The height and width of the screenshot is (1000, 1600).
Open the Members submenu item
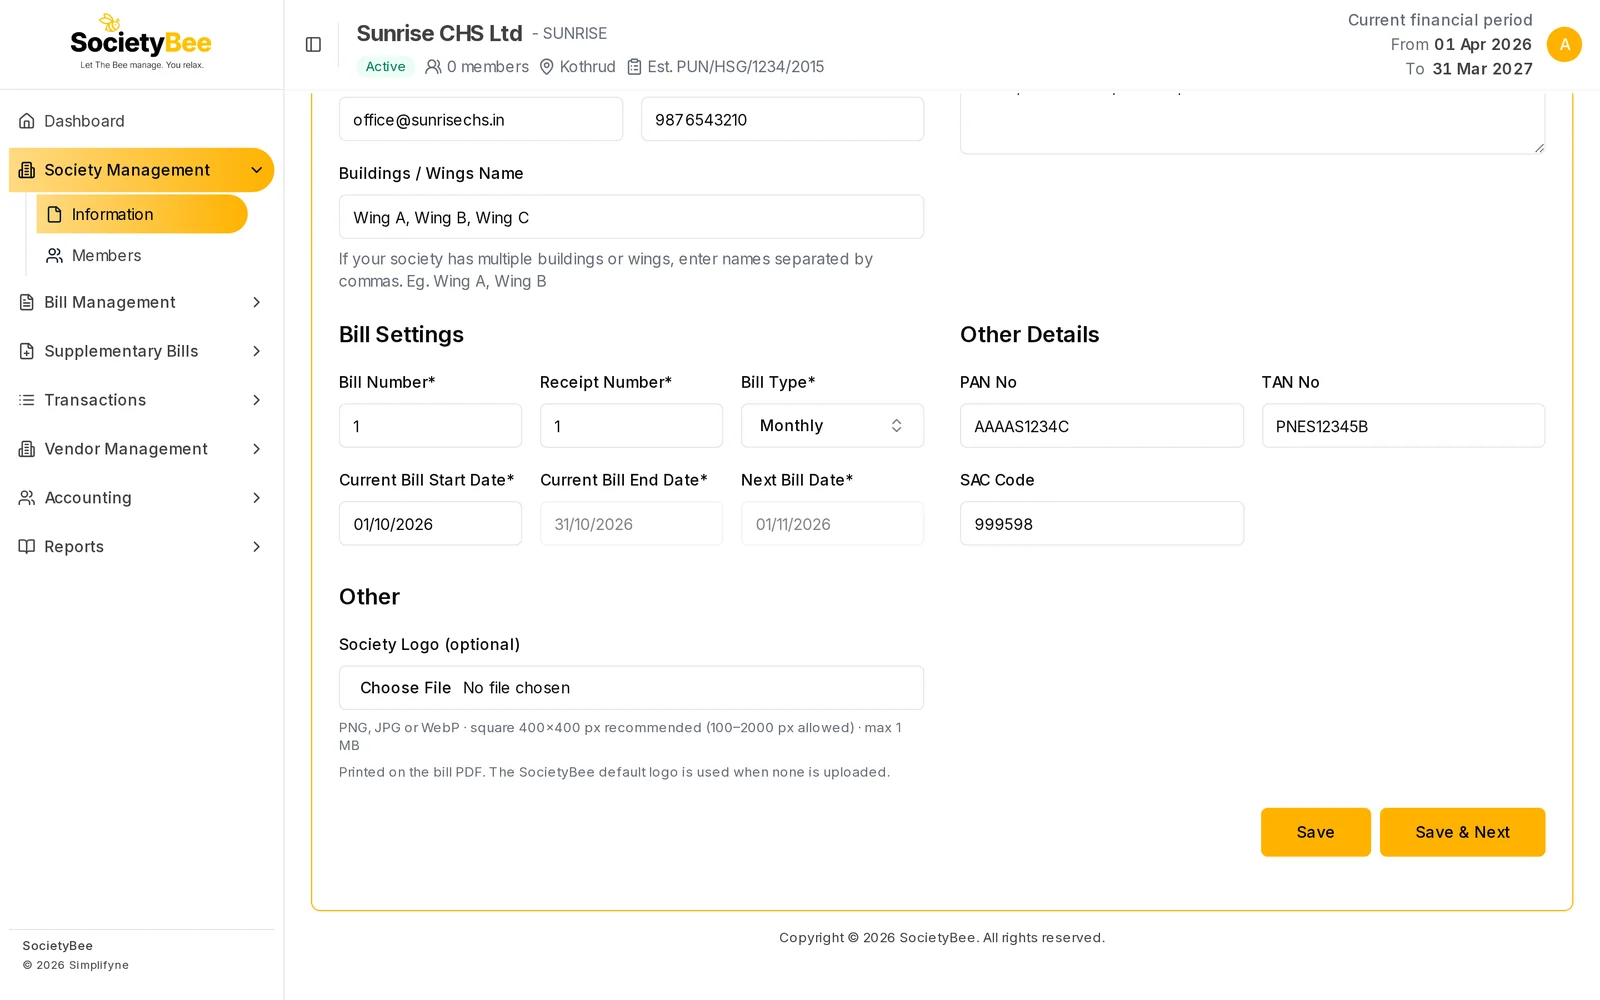click(x=142, y=255)
